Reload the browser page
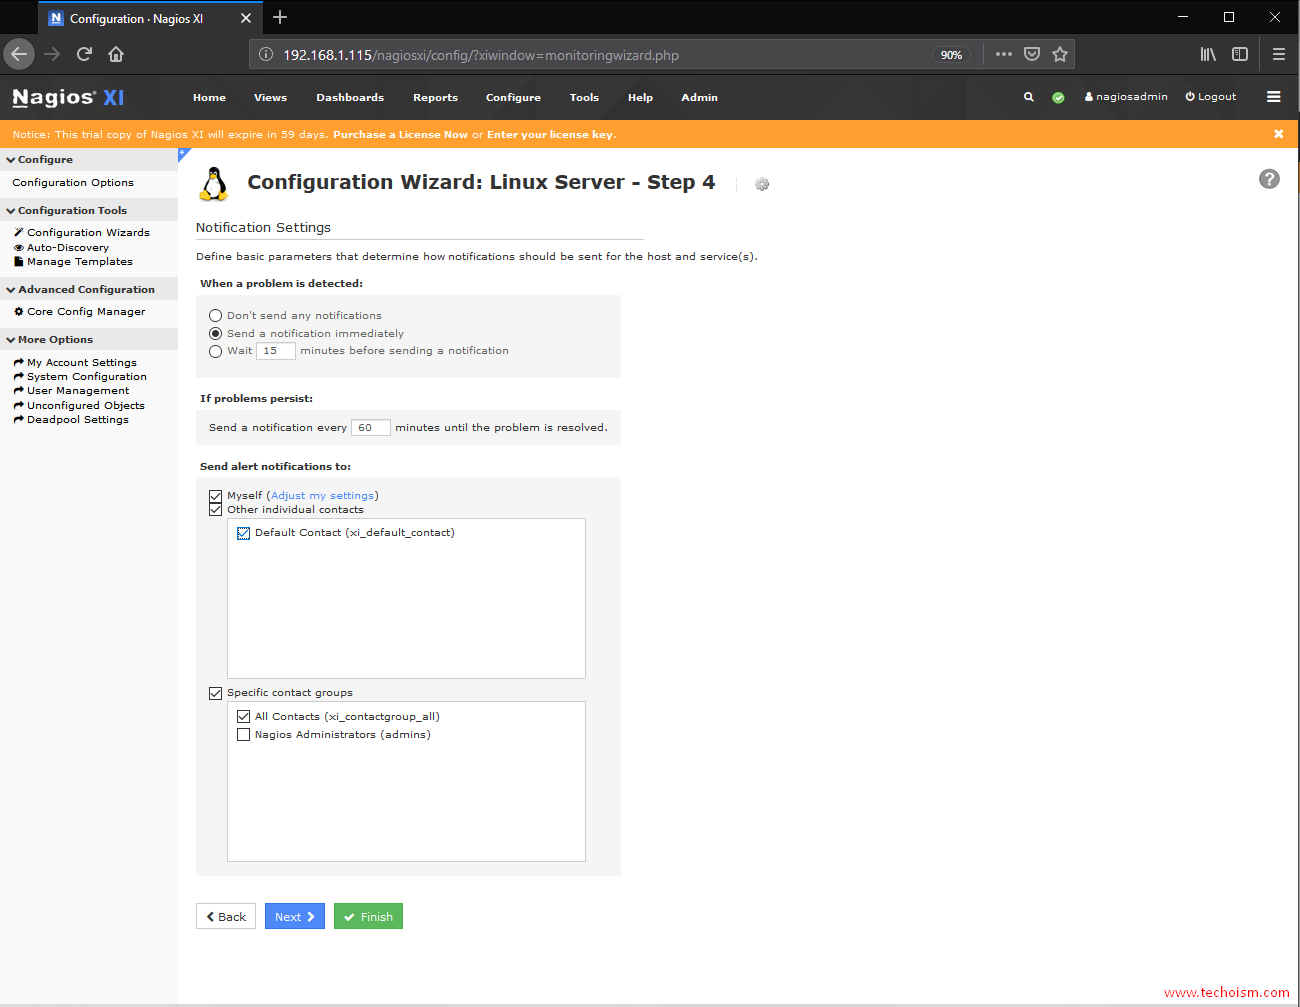 (x=84, y=54)
